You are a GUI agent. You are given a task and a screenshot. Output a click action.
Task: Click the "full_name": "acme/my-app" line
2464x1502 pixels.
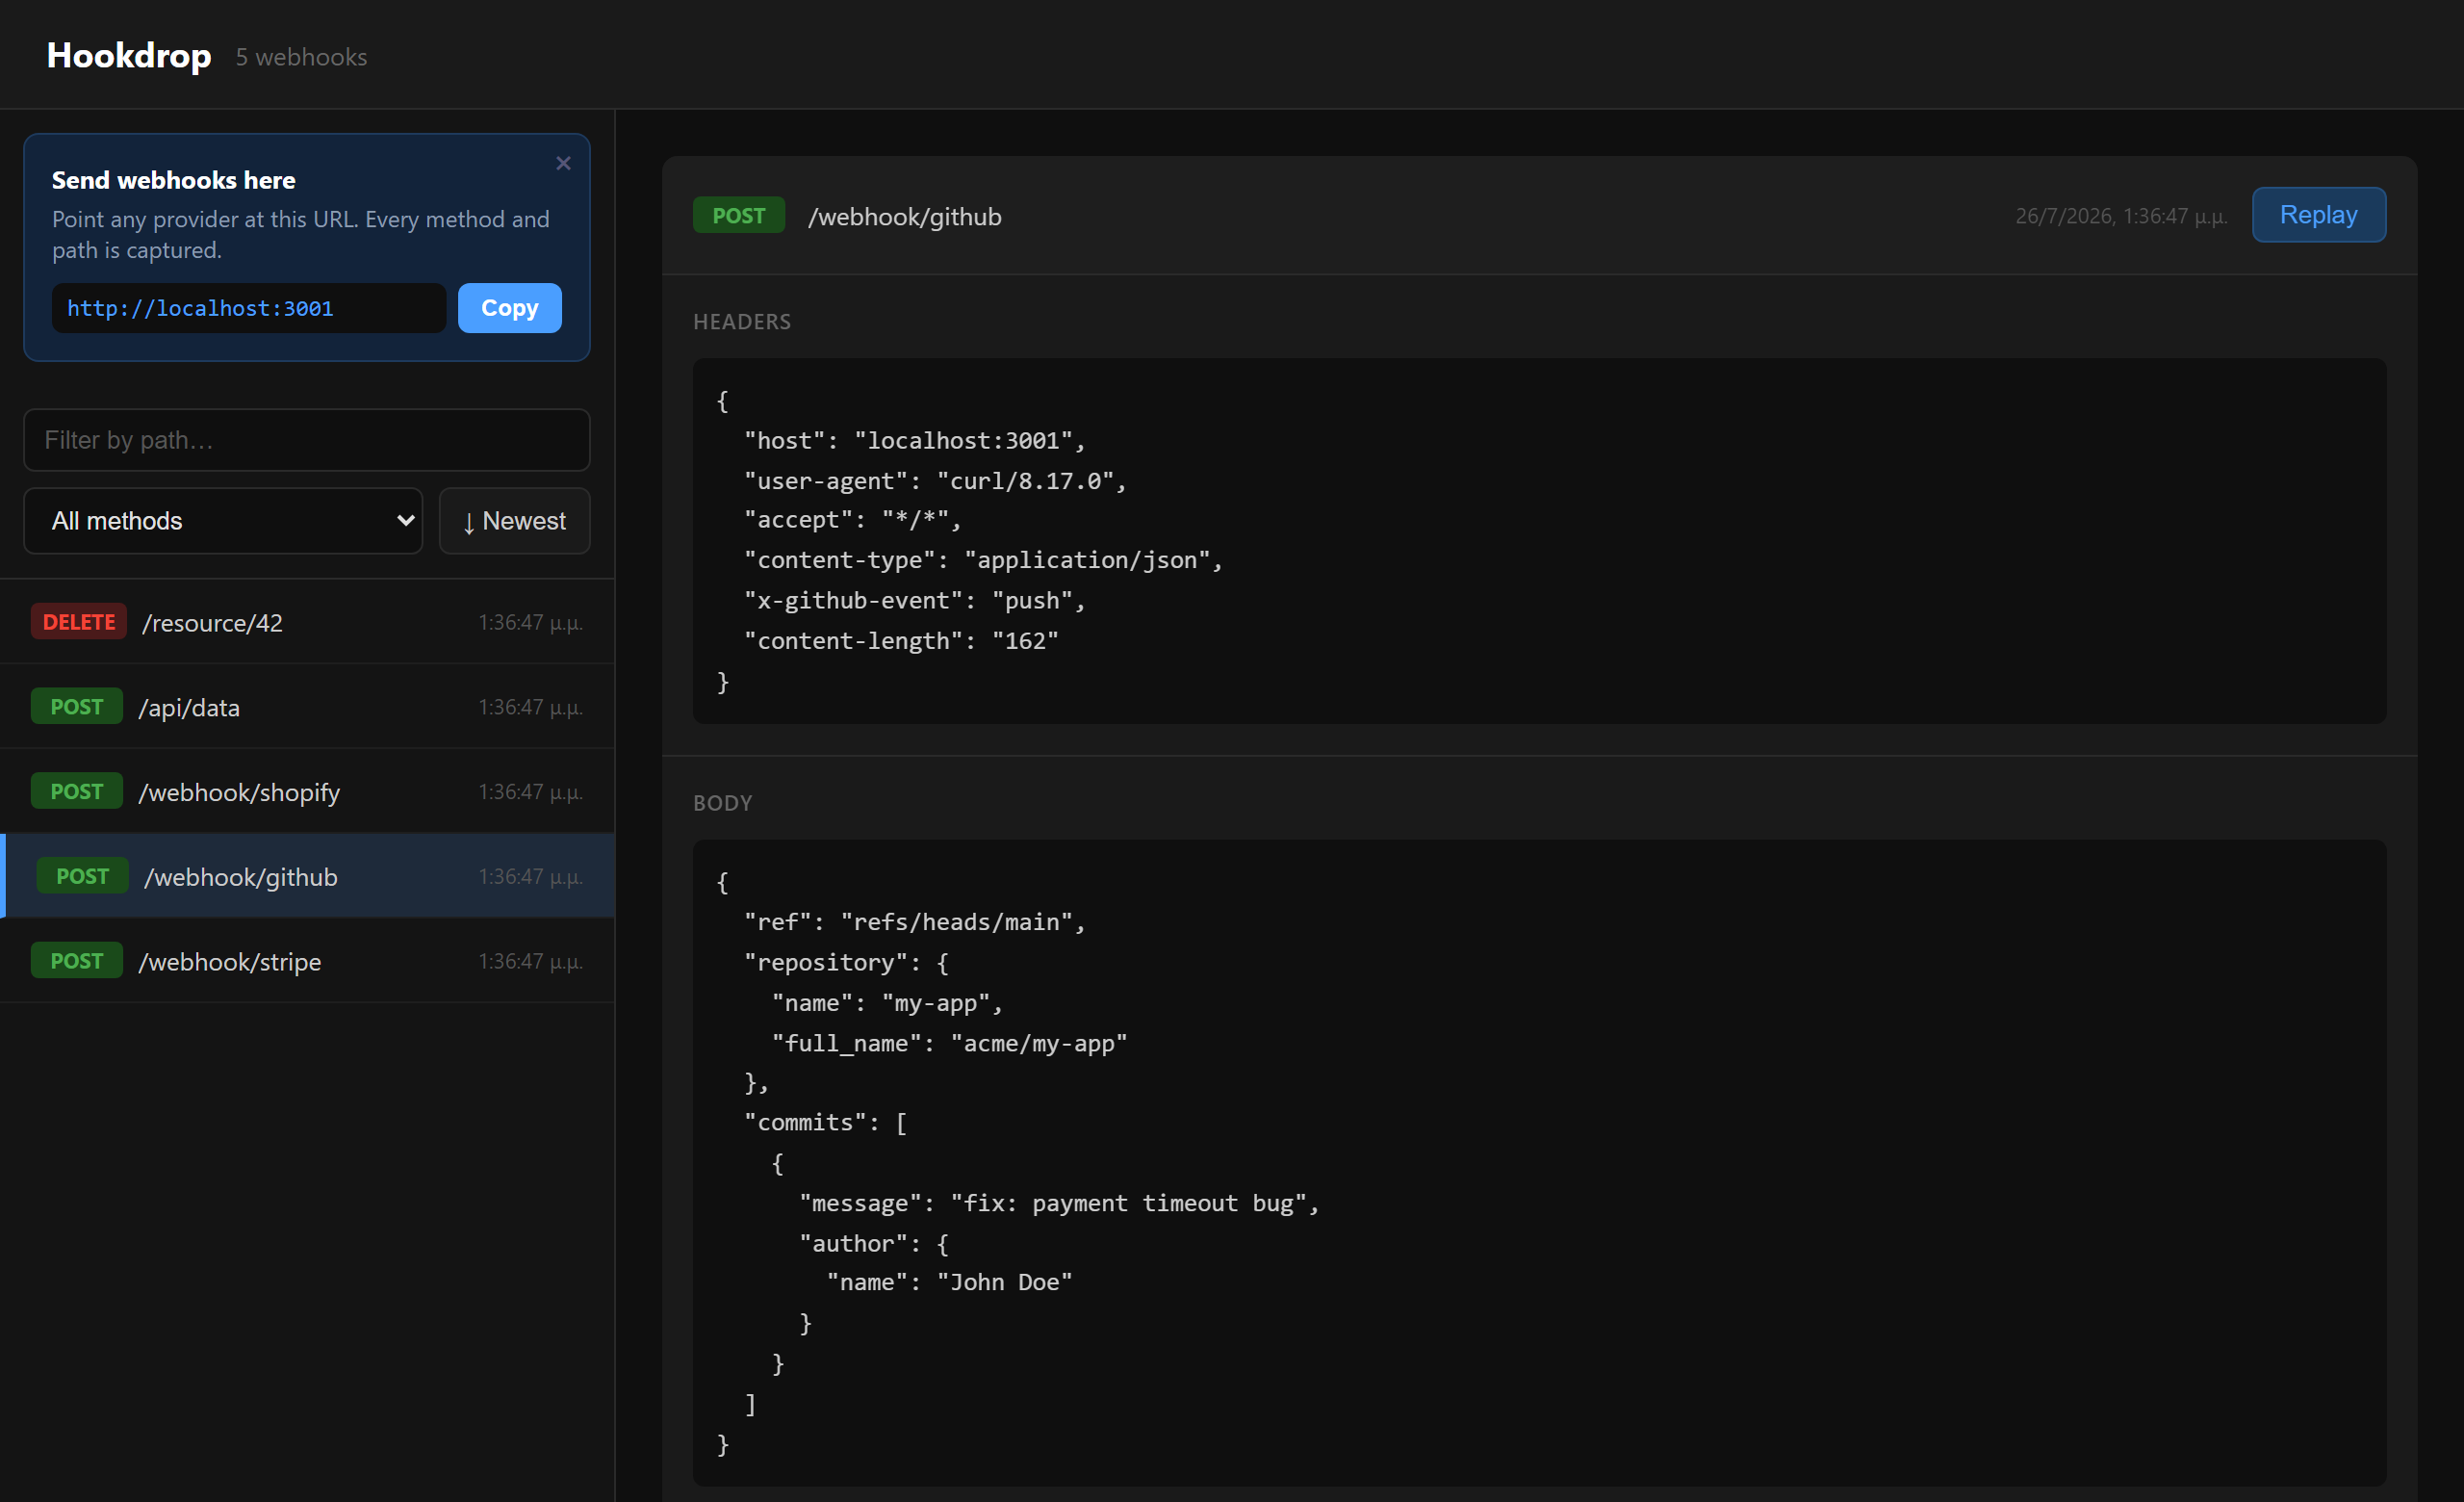pos(949,1043)
